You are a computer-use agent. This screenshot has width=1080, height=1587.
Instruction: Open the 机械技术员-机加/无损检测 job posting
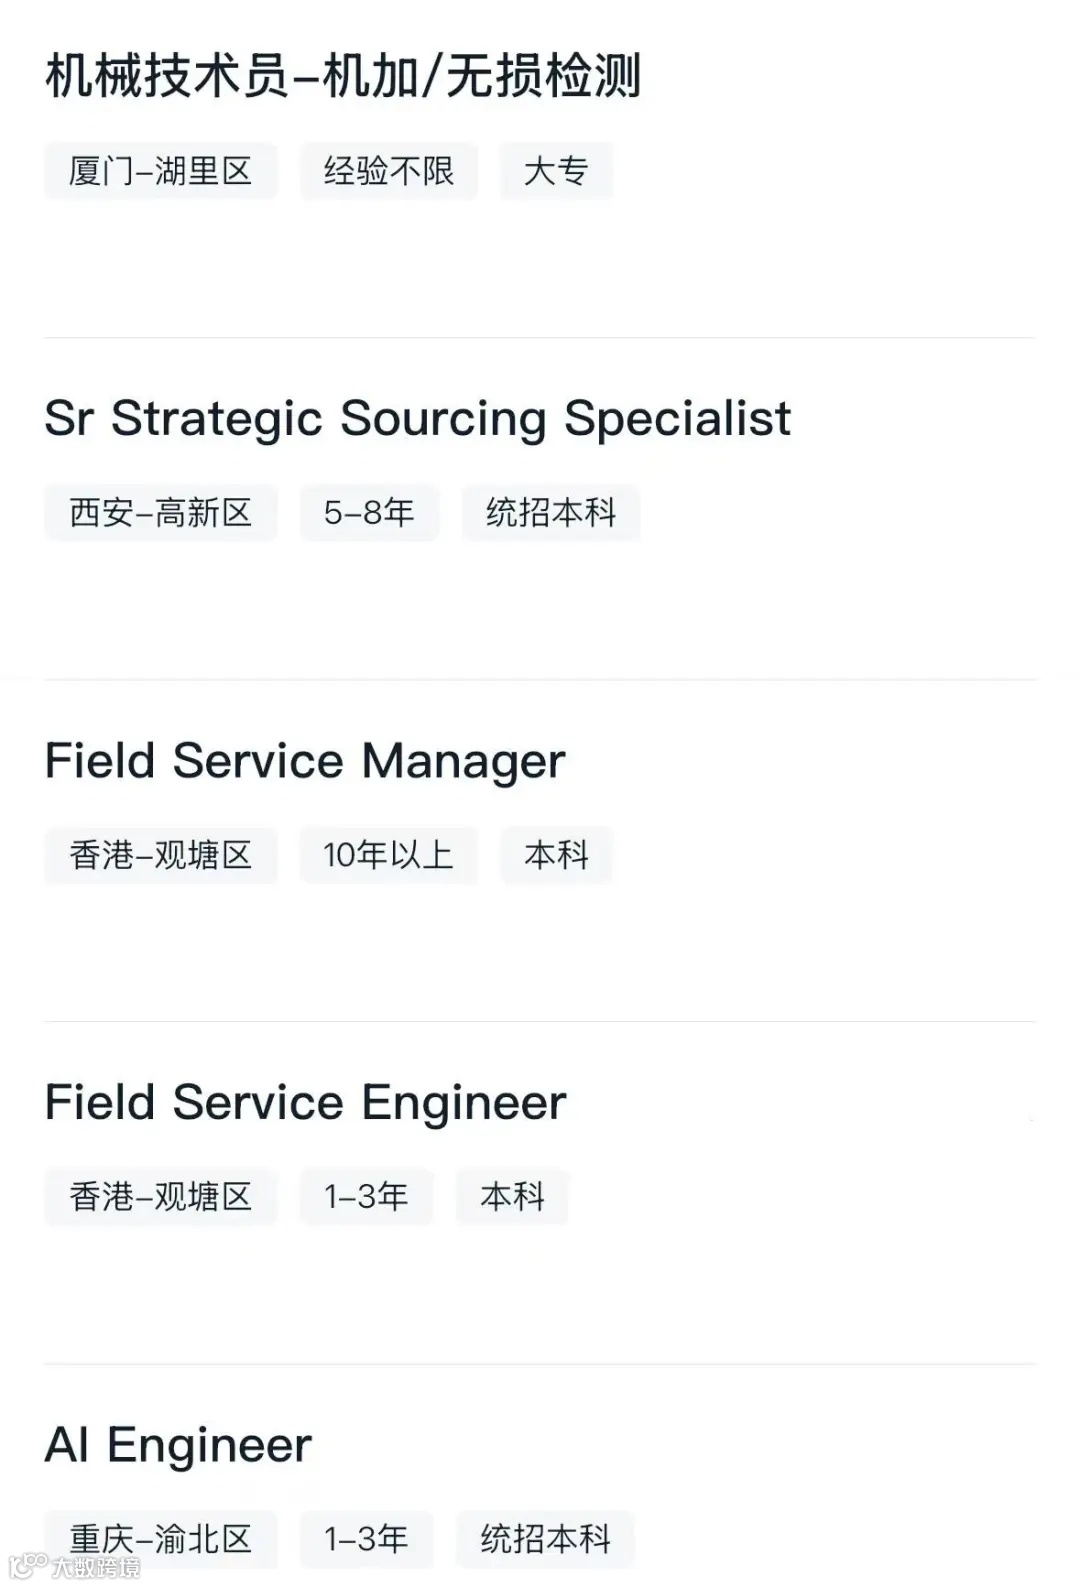pos(343,77)
